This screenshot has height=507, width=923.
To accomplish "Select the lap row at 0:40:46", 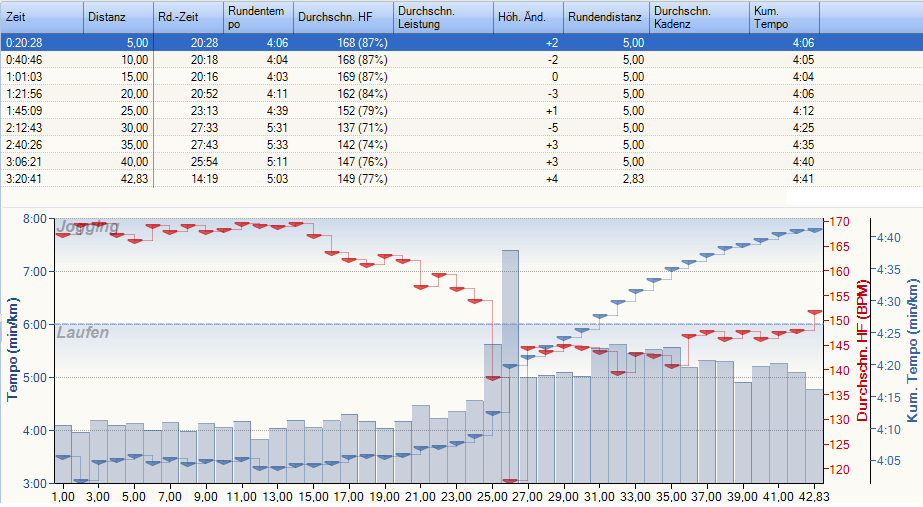I will pos(462,59).
